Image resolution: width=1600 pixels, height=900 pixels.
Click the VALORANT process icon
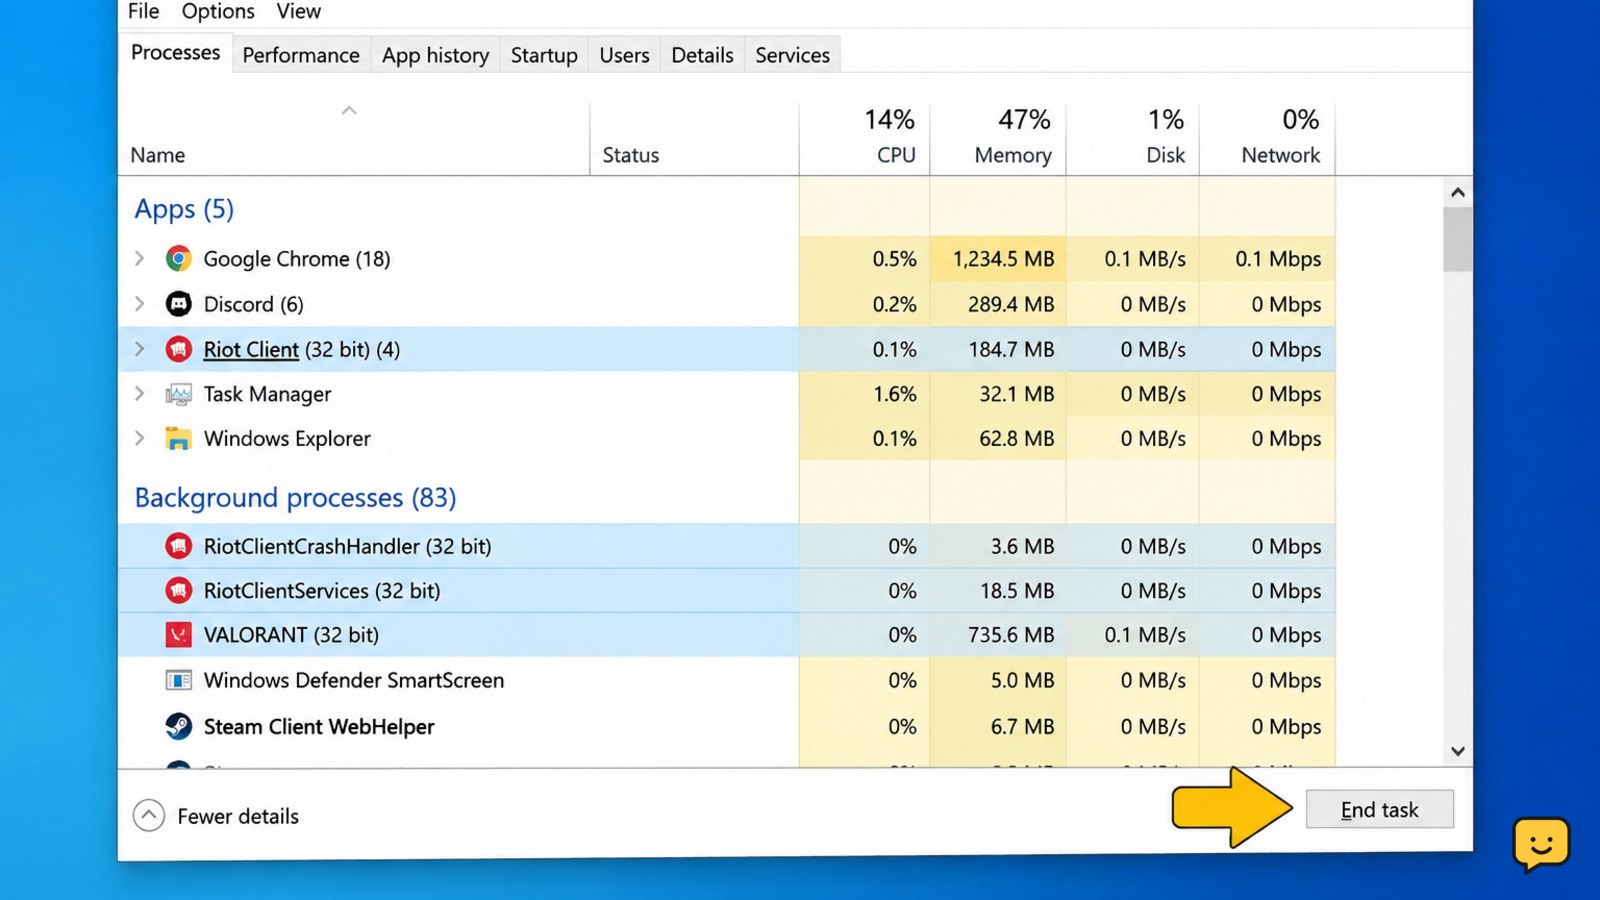[x=179, y=634]
